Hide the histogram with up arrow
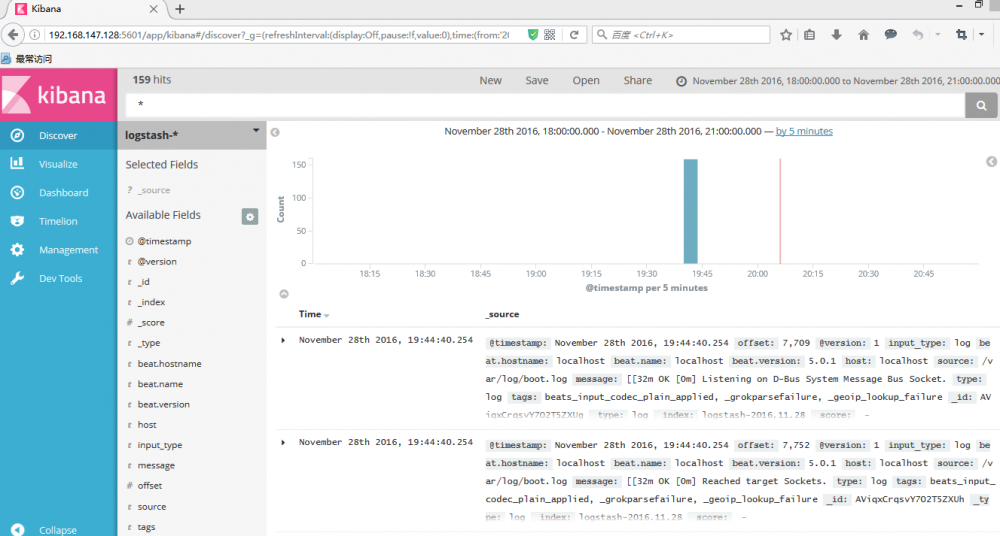This screenshot has width=1000, height=536. coord(284,294)
